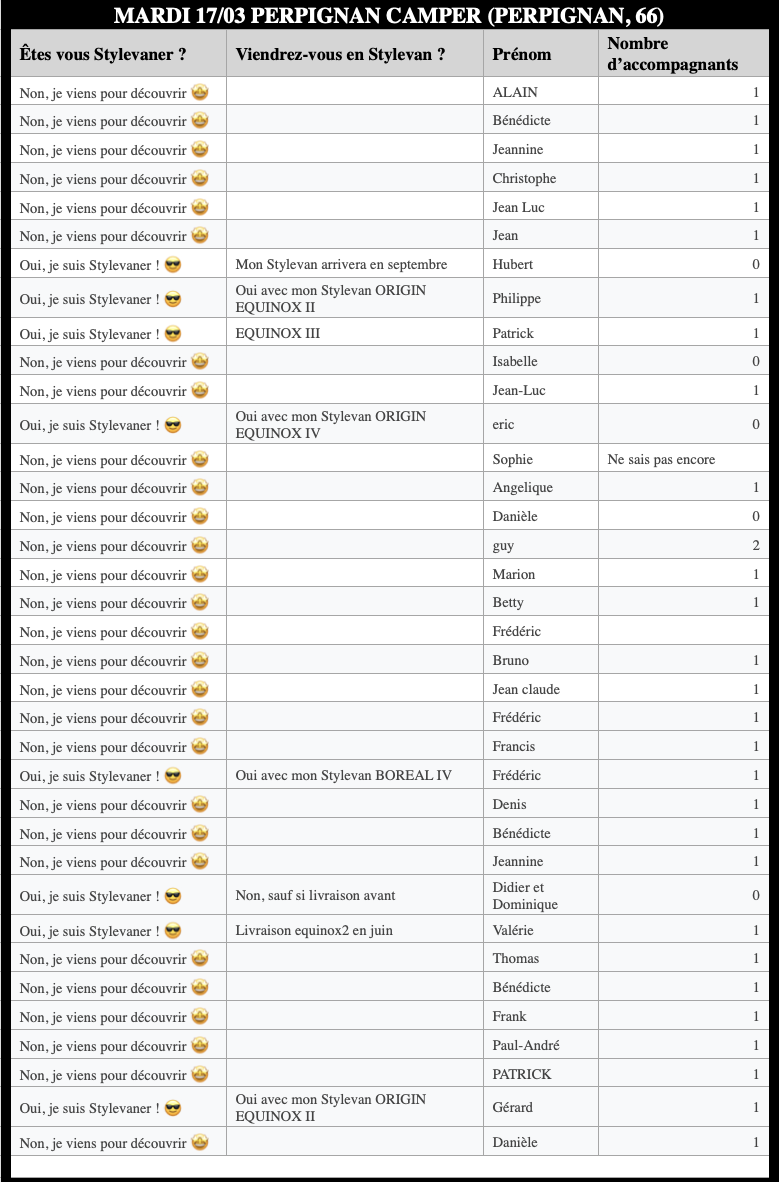This screenshot has width=780, height=1182.
Task: Click the "Livraison equinox2 en juin" cell
Action: point(314,932)
